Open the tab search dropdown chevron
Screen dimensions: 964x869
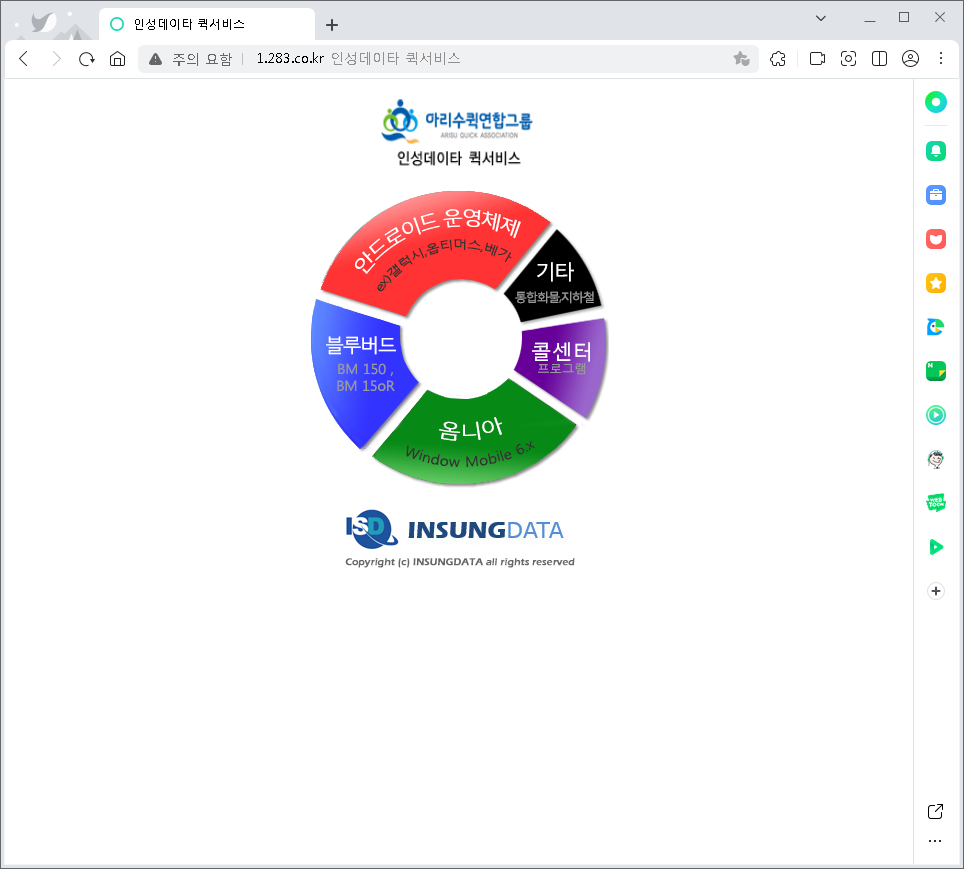(821, 18)
